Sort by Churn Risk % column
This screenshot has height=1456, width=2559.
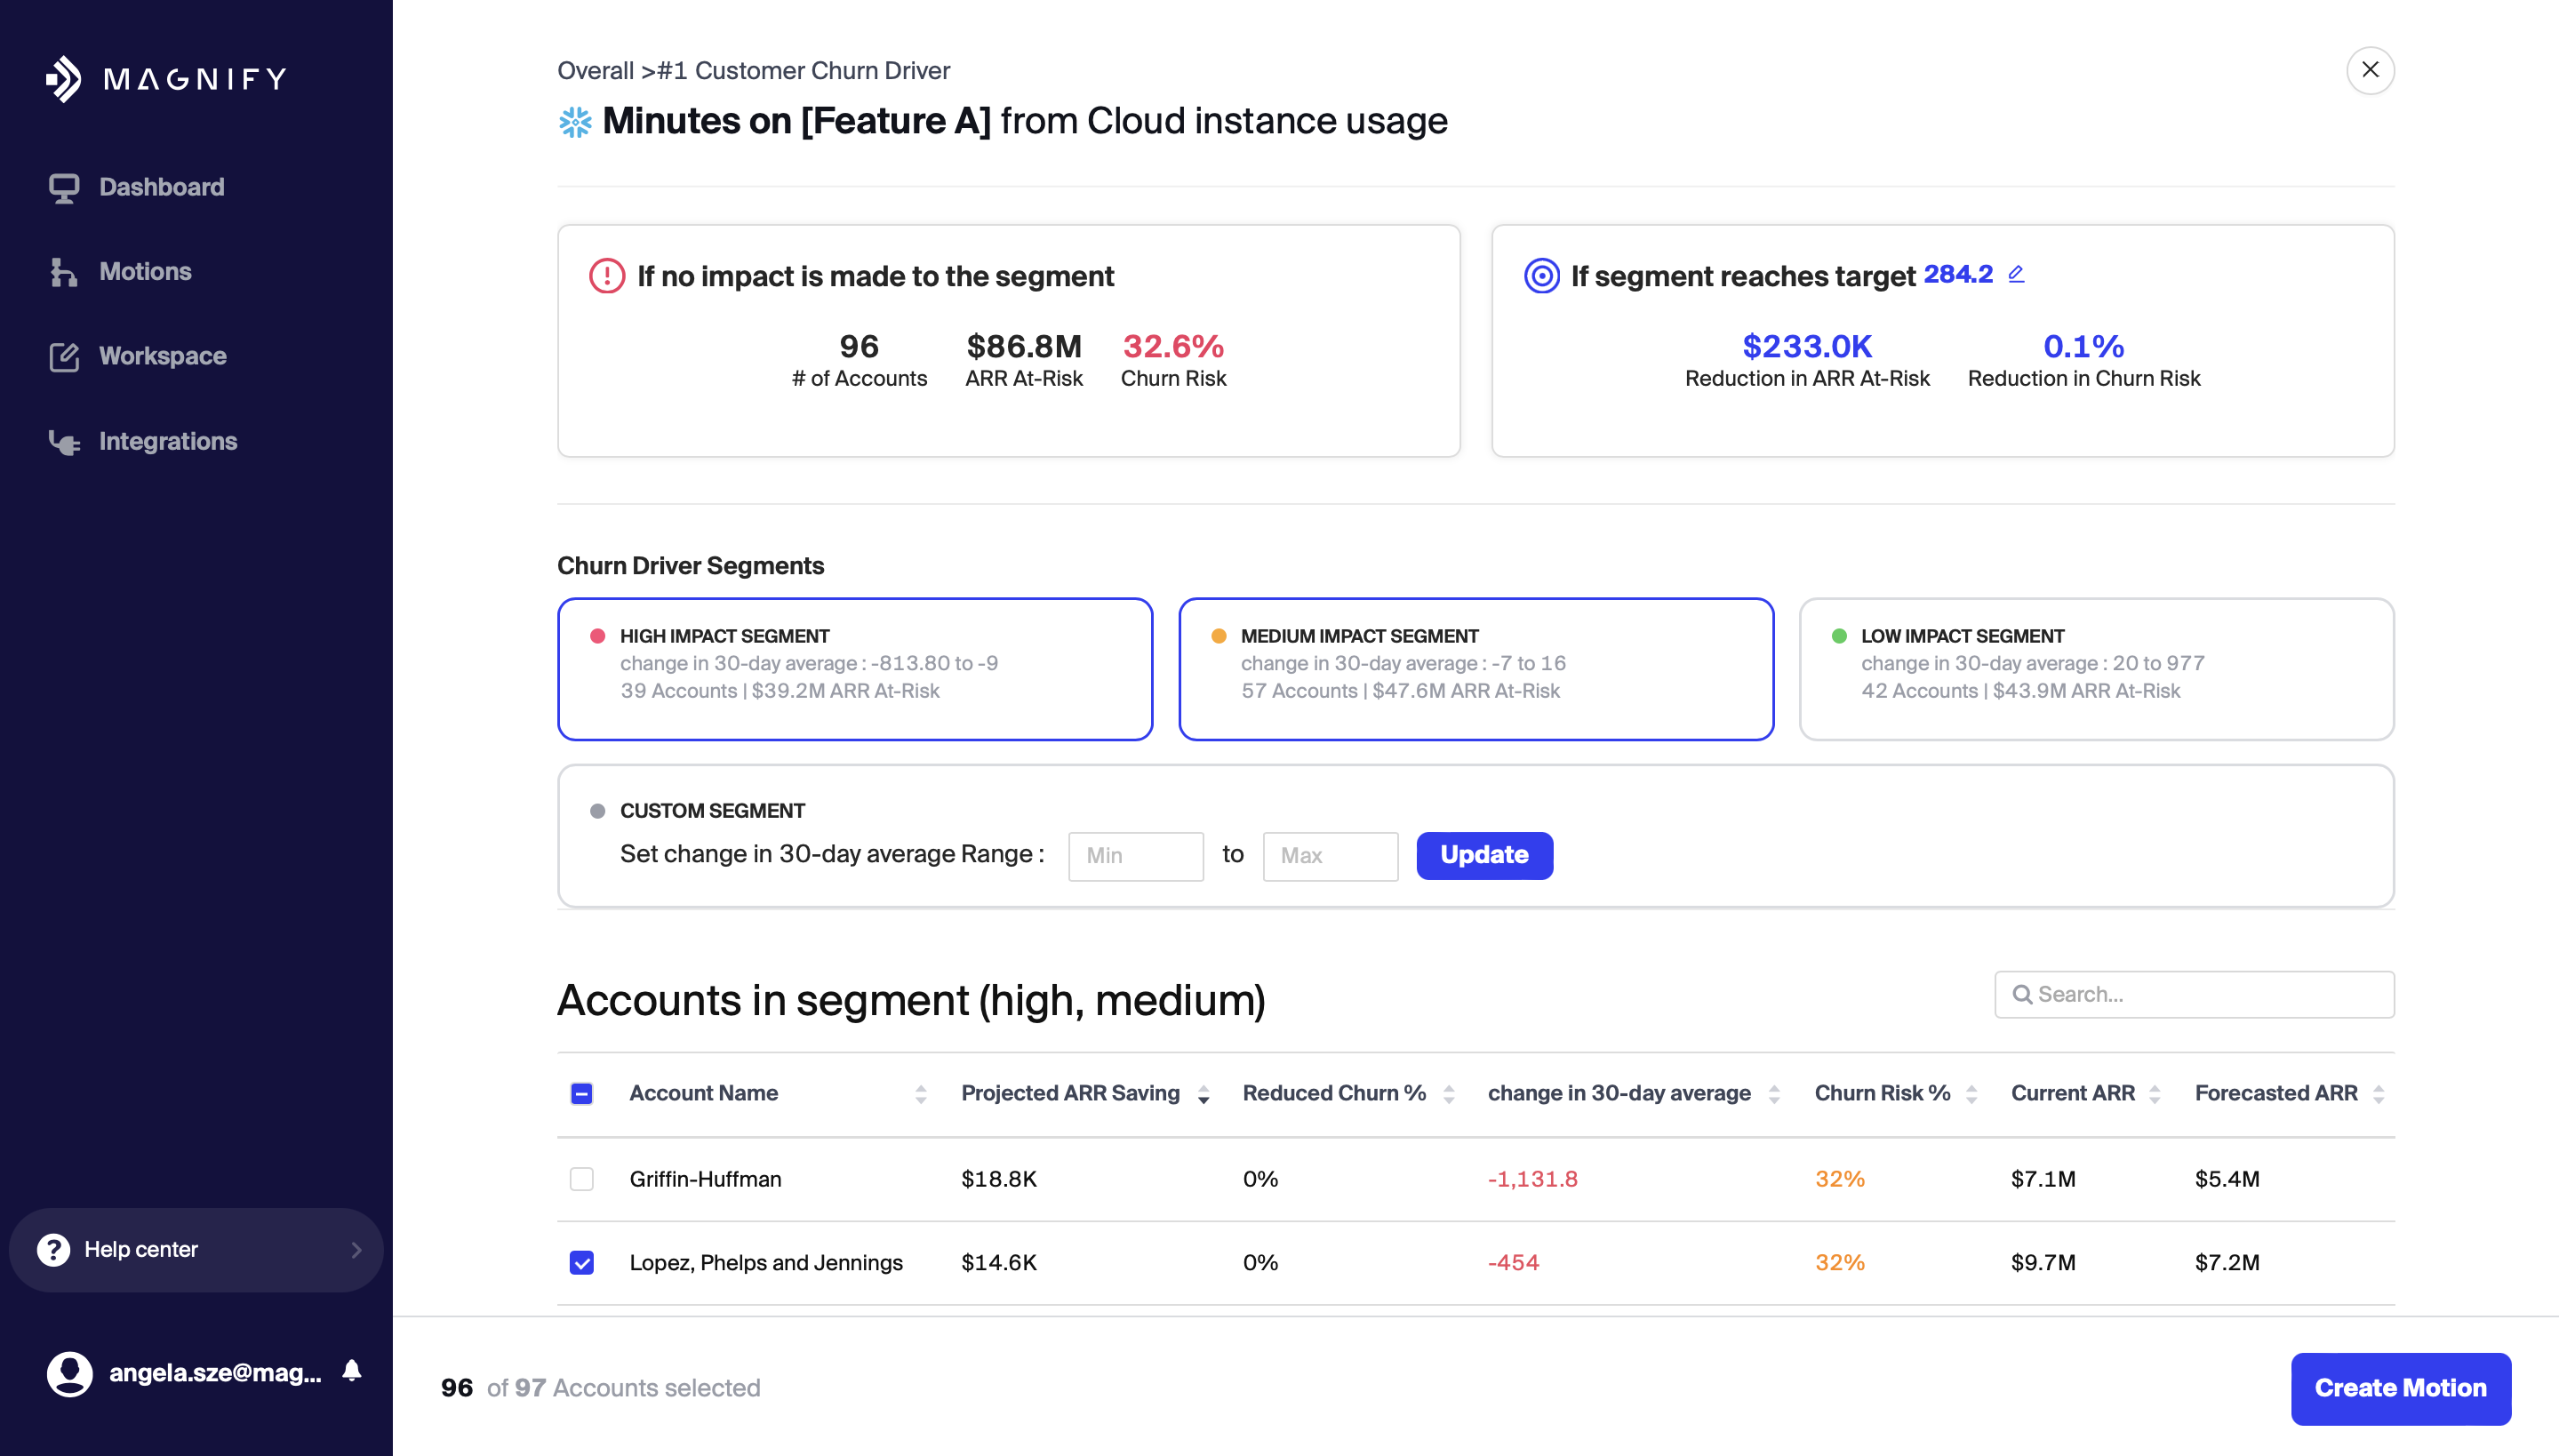[1971, 1094]
